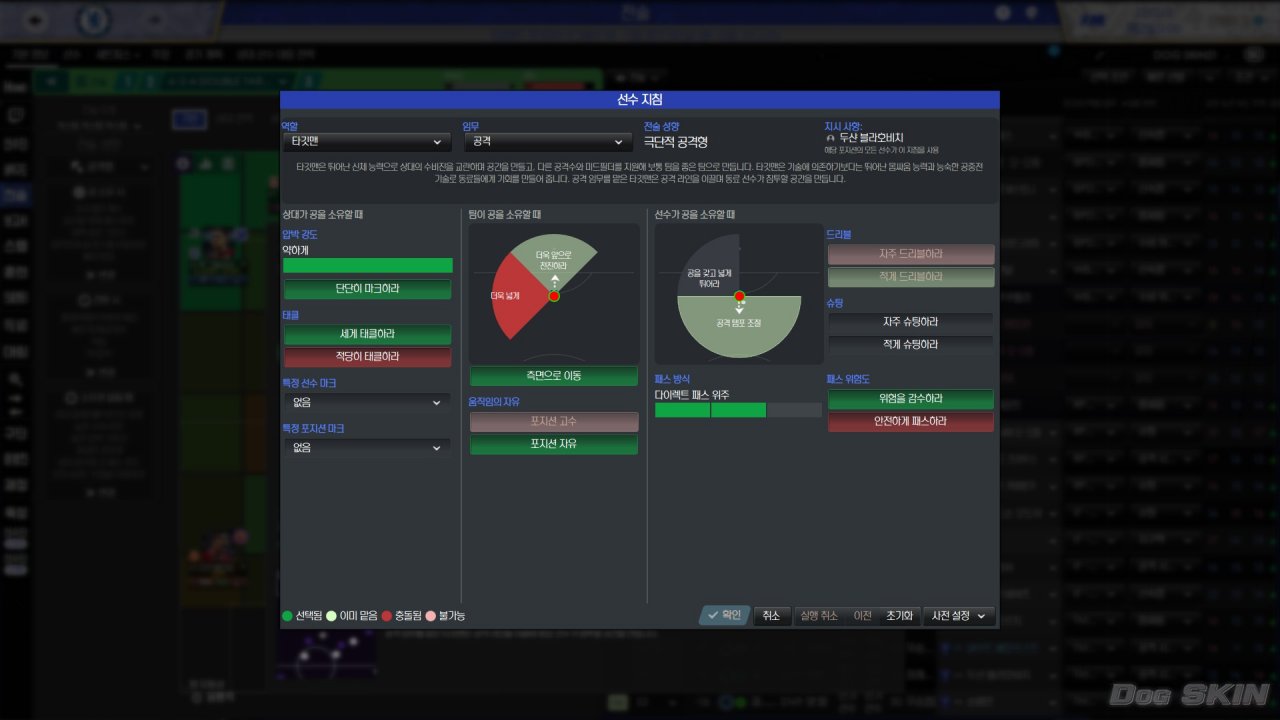
Task: Toggle 적당히 태클하라 tackling option
Action: point(367,357)
